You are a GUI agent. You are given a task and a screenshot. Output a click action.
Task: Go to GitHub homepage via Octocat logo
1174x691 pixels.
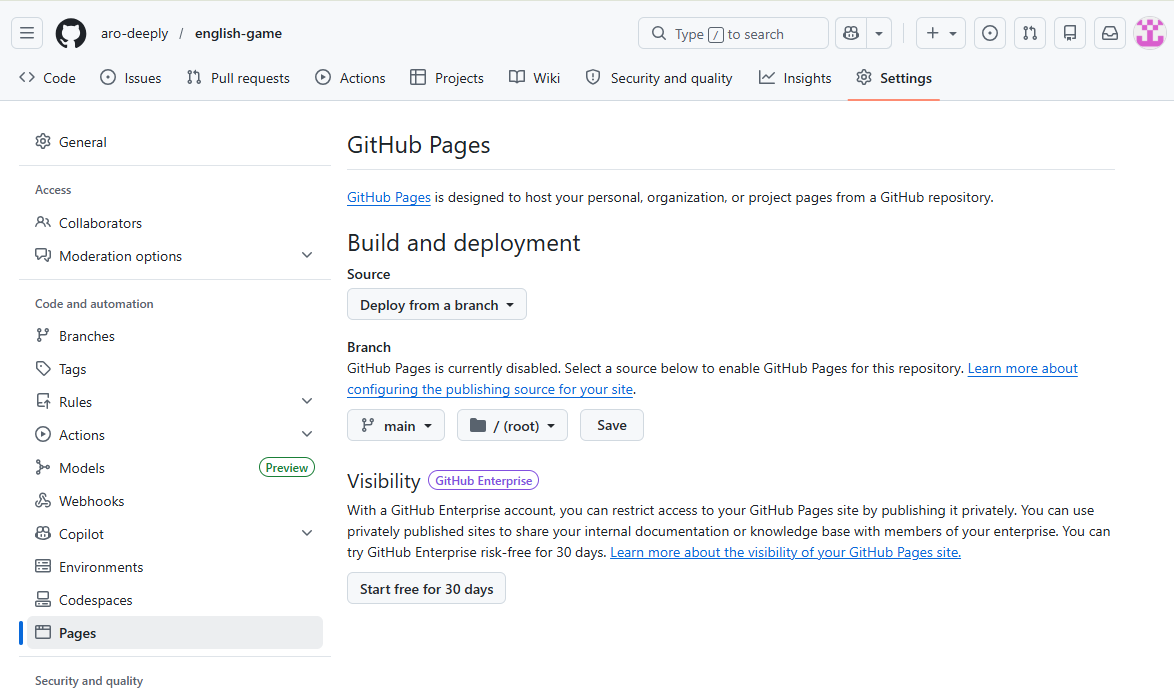tap(71, 33)
